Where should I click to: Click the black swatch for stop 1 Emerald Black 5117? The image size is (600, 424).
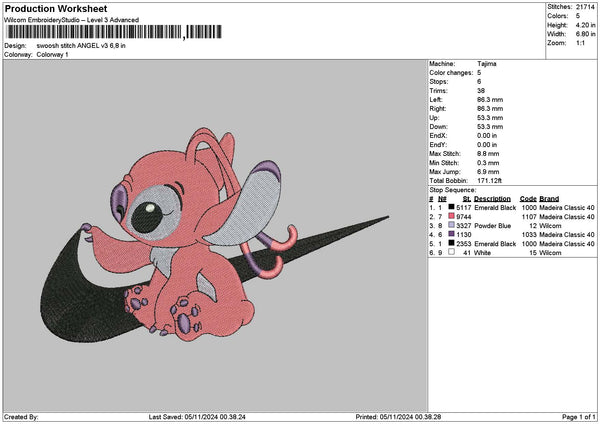451,207
